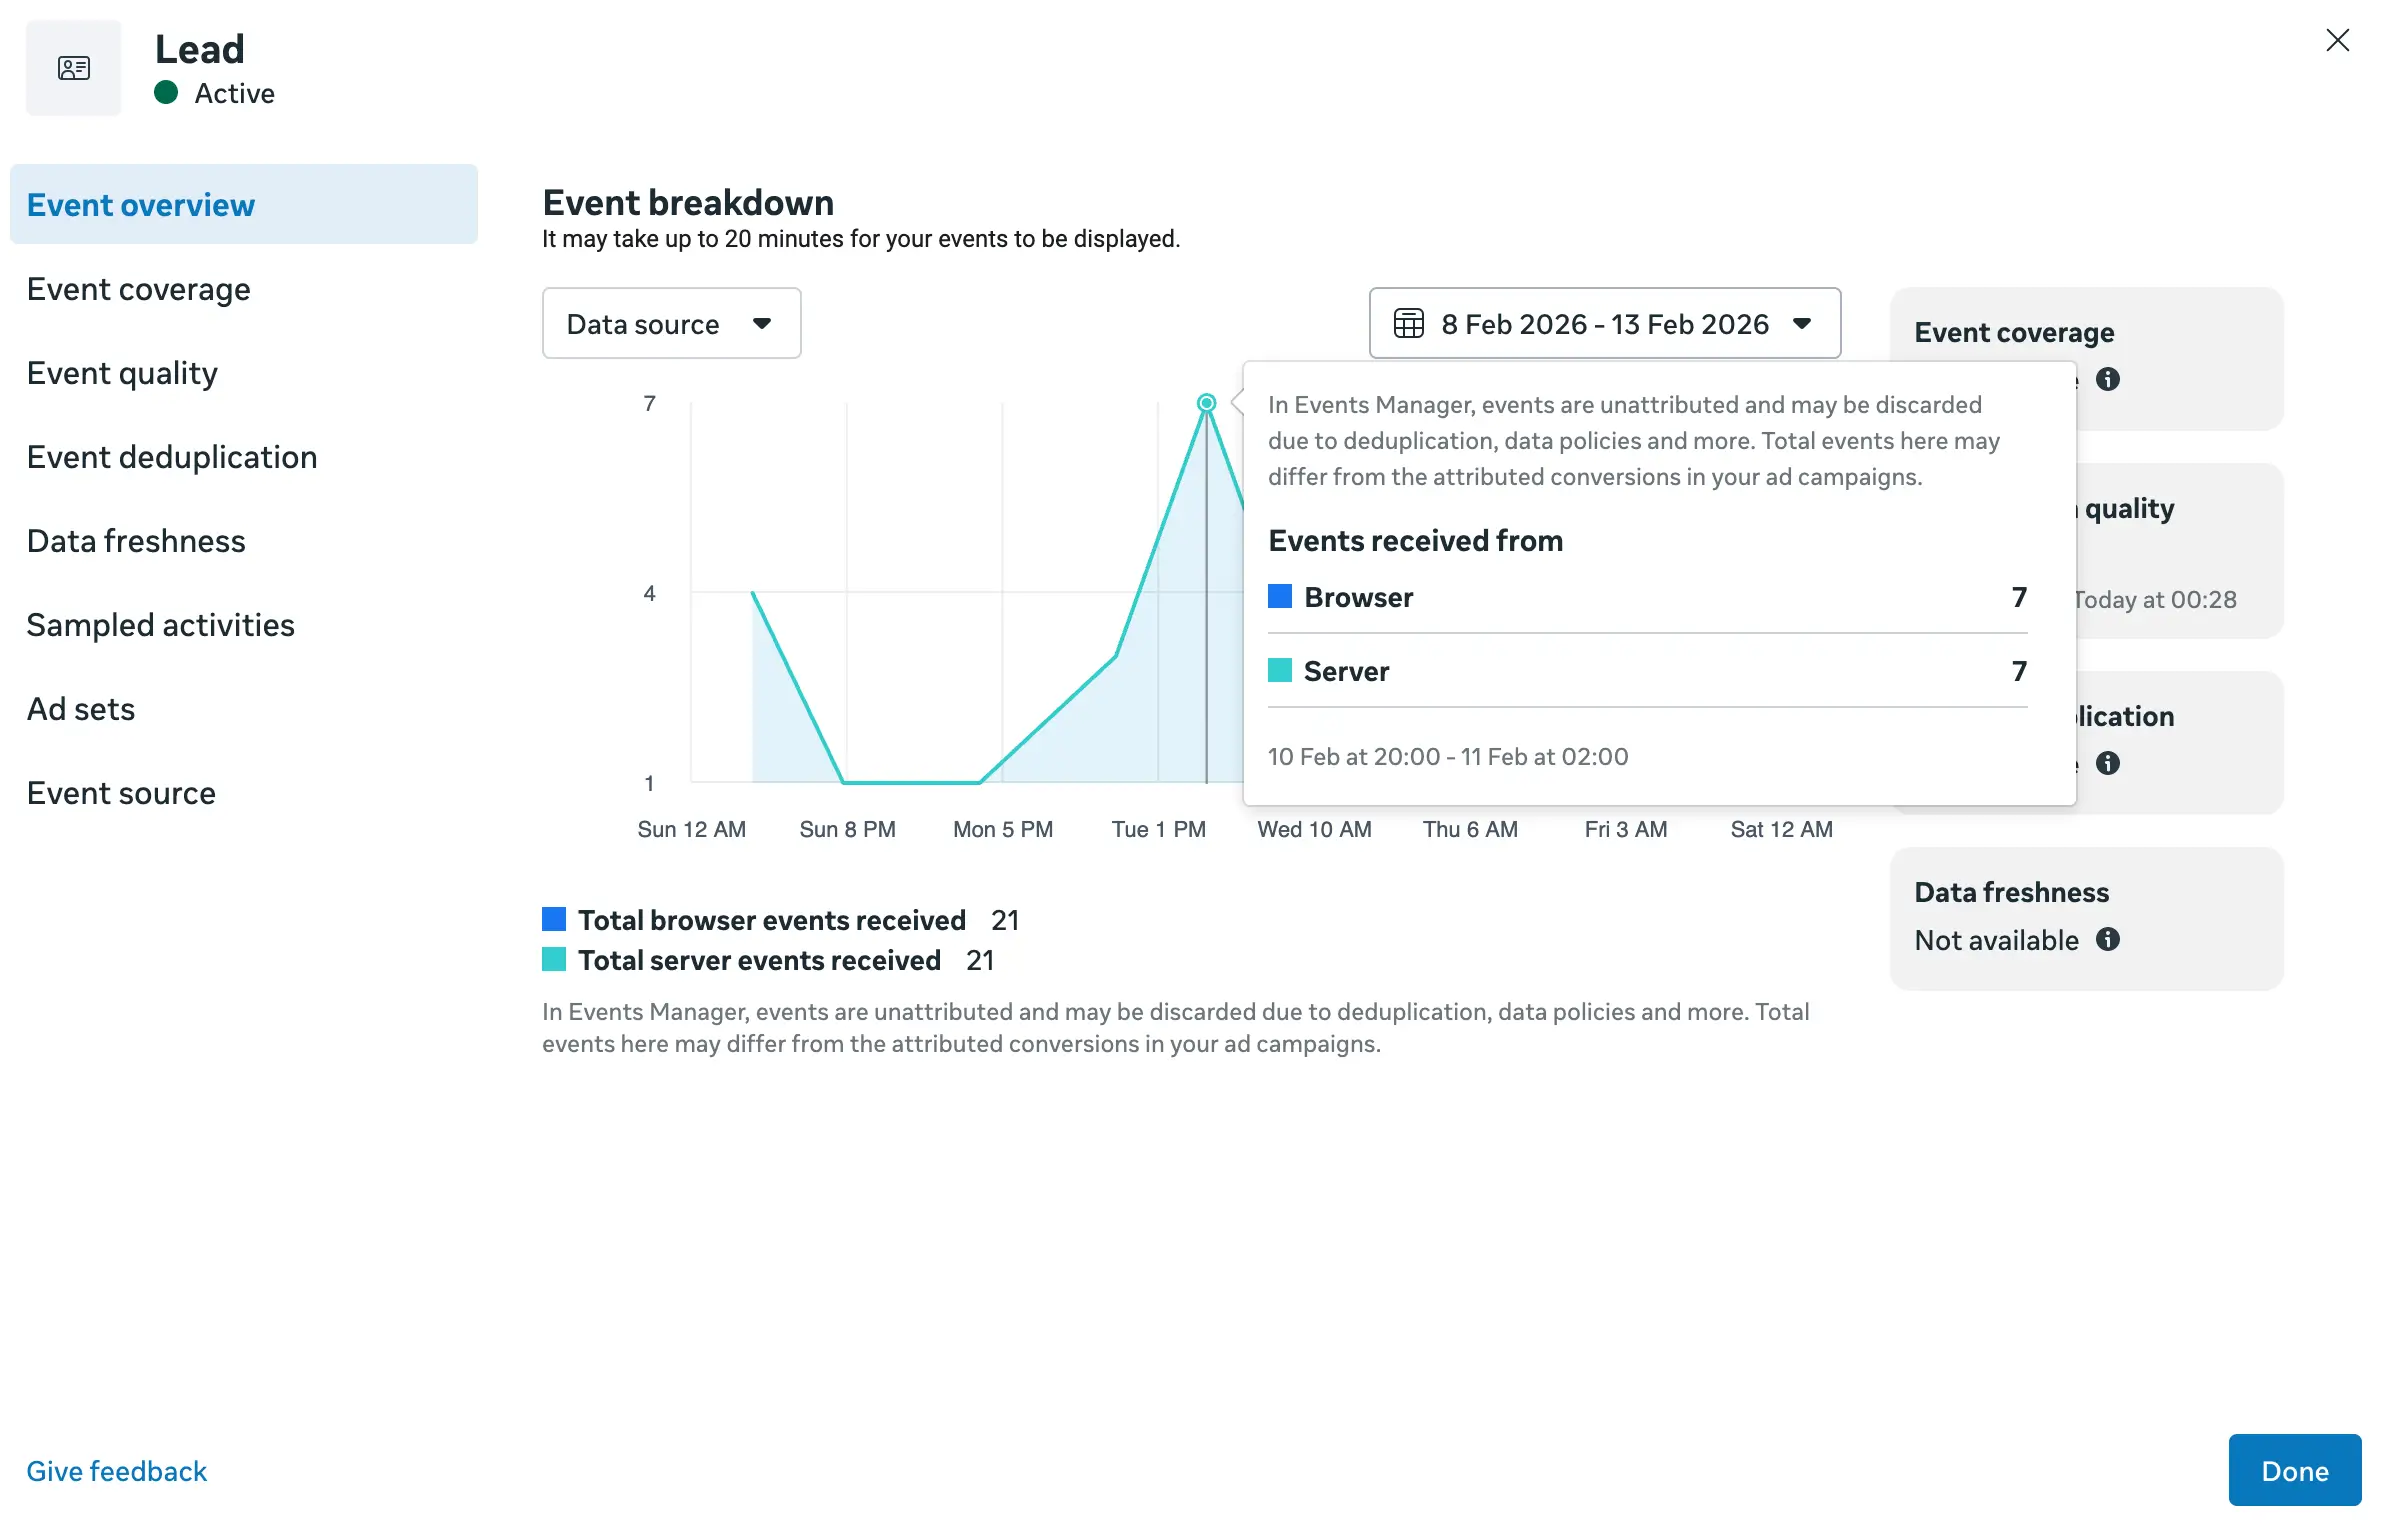Click the highlighted data point on the chart
Viewport: 2382px width, 1530px height.
tap(1206, 402)
